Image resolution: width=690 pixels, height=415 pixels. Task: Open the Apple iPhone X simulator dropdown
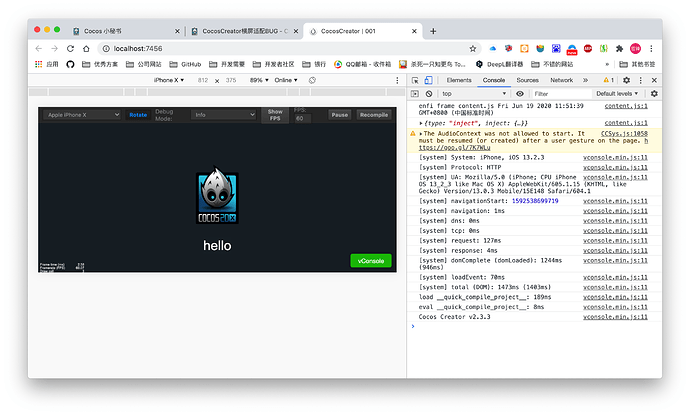82,115
